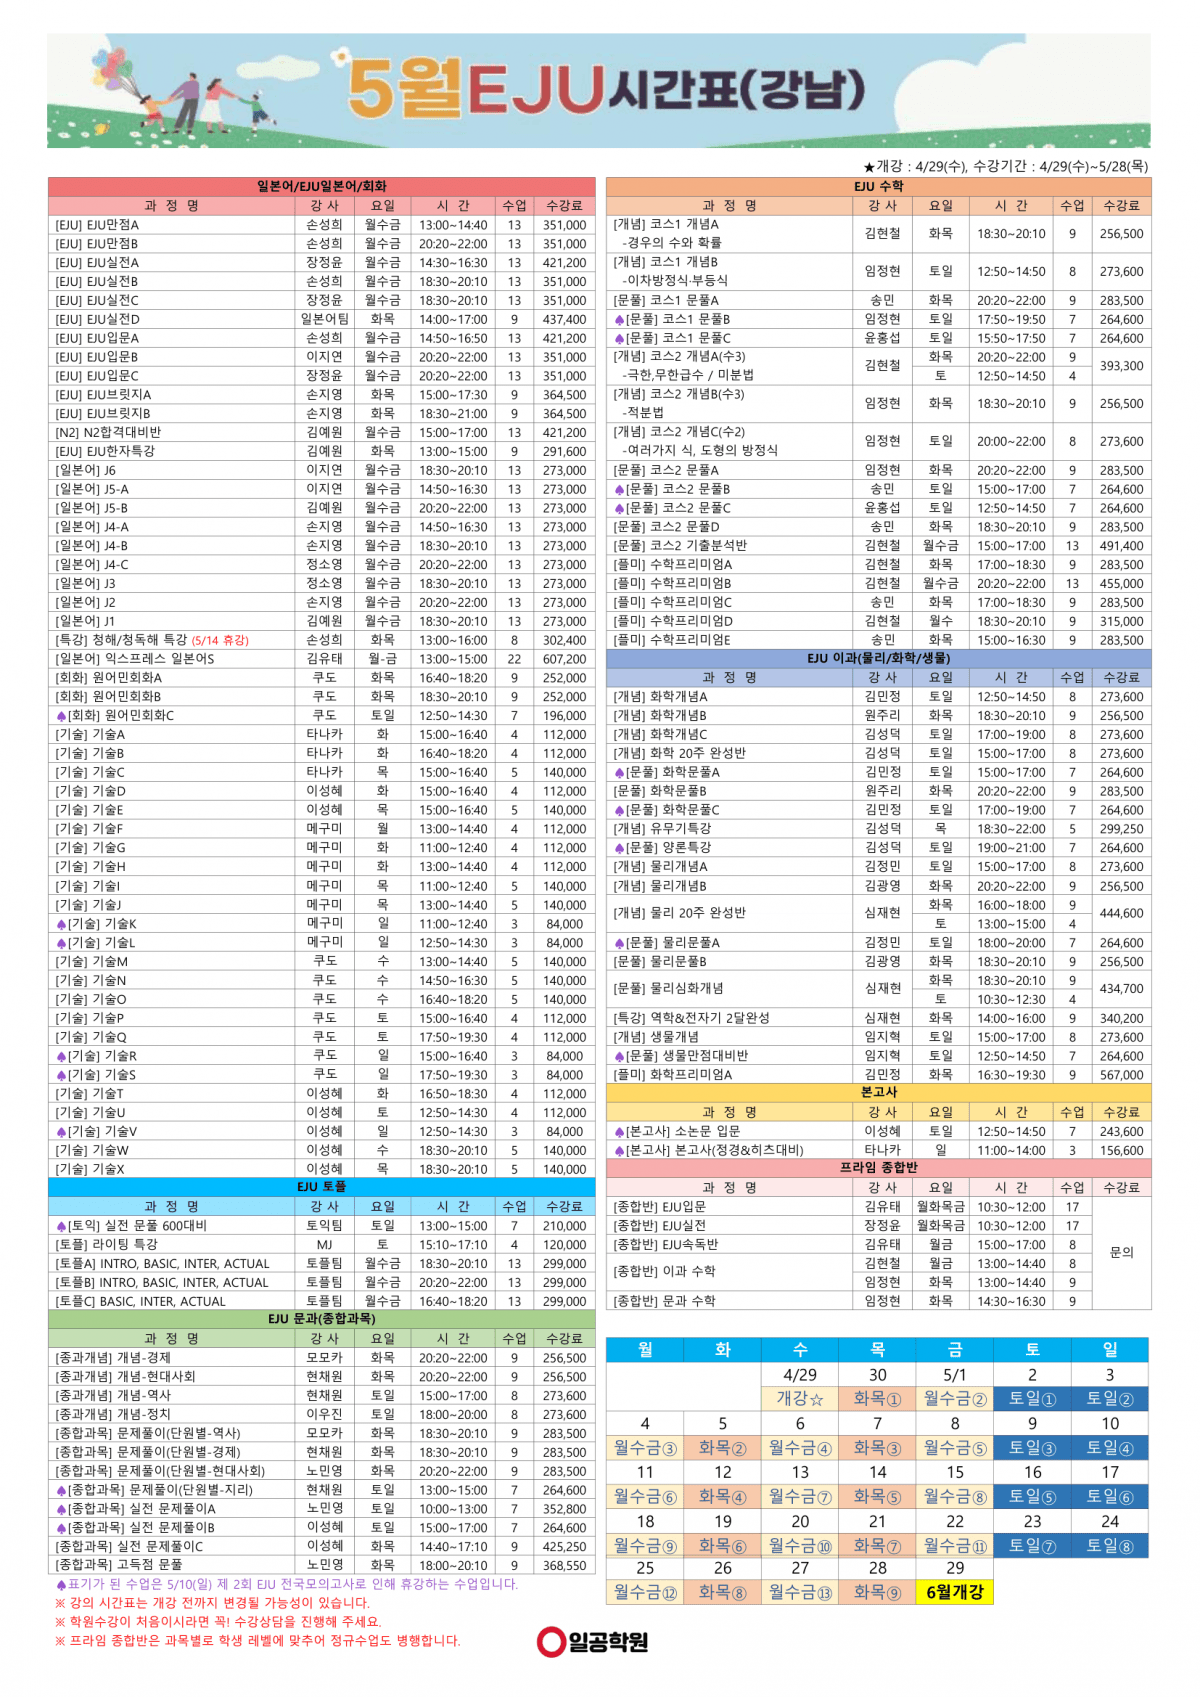
Task: Click the star icon before 개강 date
Action: pos(869,167)
